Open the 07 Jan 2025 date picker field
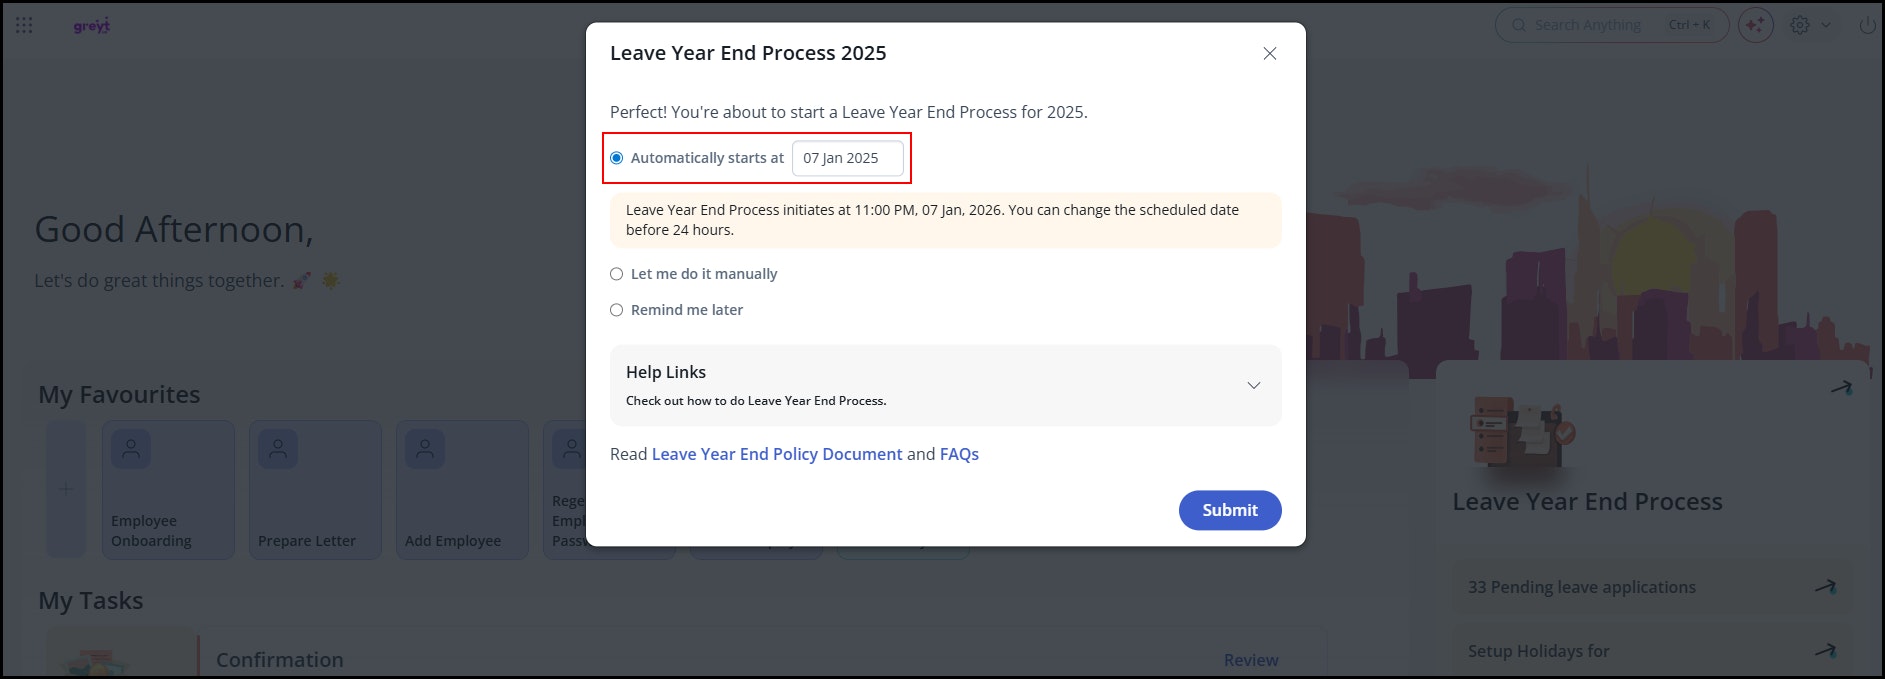This screenshot has height=679, width=1885. tap(847, 158)
